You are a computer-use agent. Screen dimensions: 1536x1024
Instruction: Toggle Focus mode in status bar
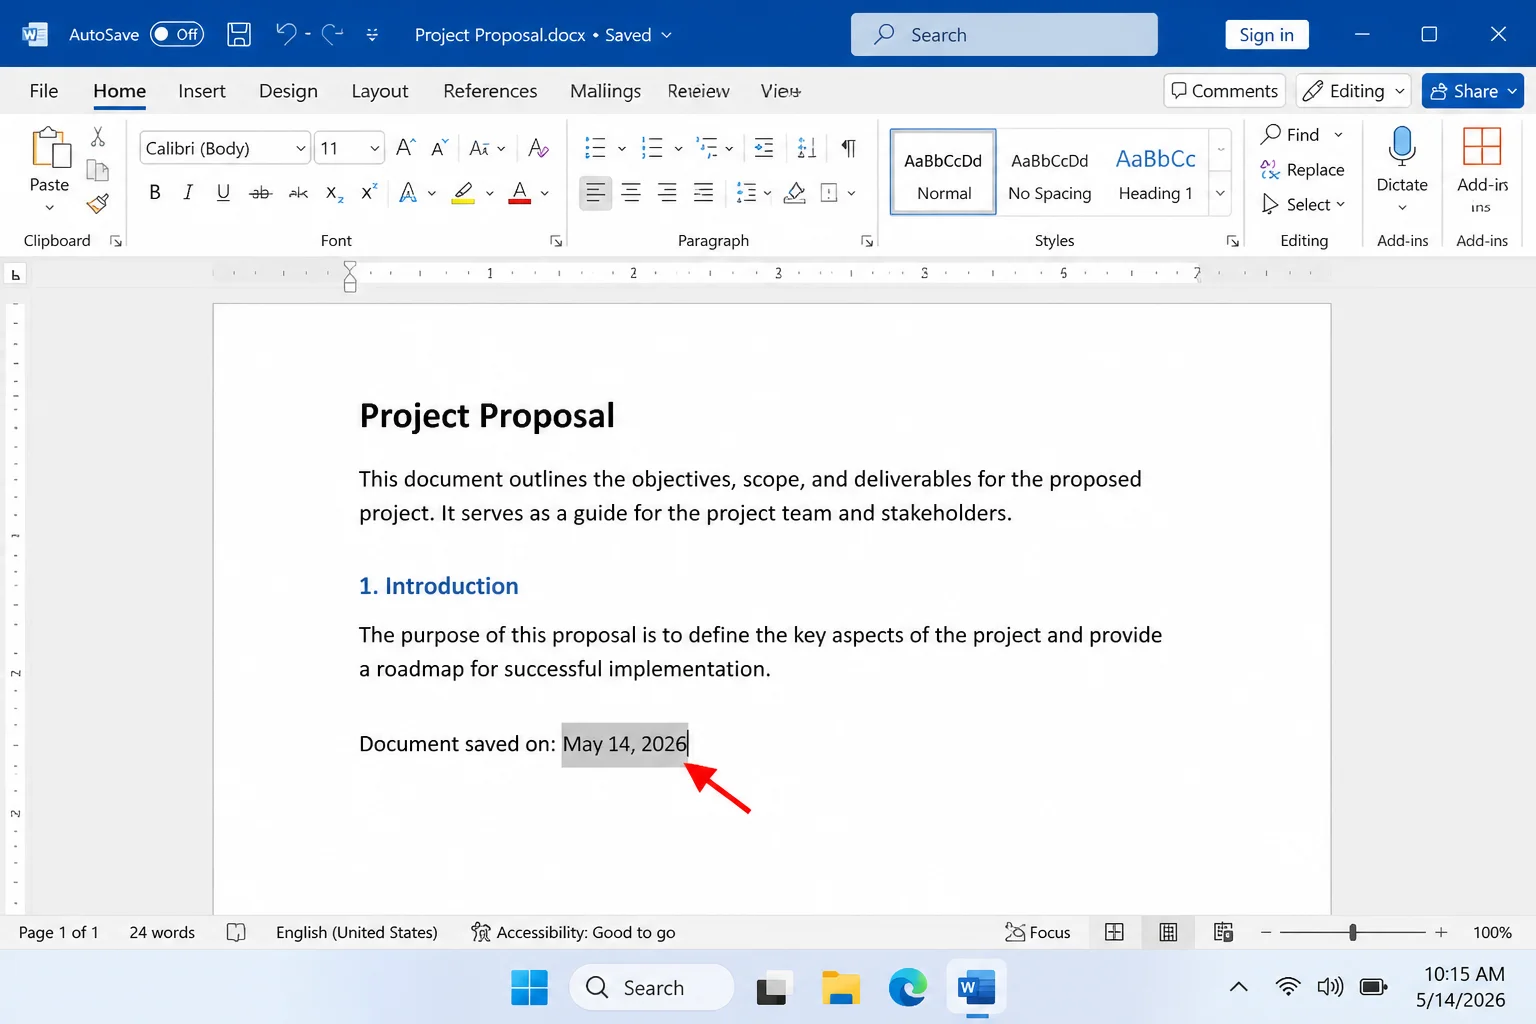click(1037, 932)
